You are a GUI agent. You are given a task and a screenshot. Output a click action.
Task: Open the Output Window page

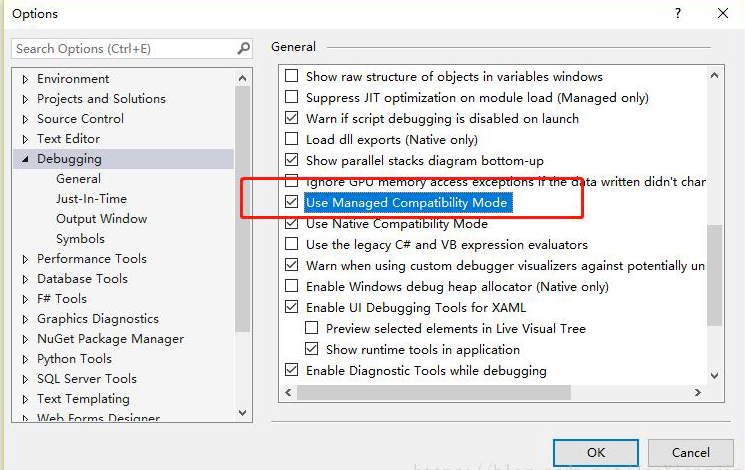(x=102, y=219)
